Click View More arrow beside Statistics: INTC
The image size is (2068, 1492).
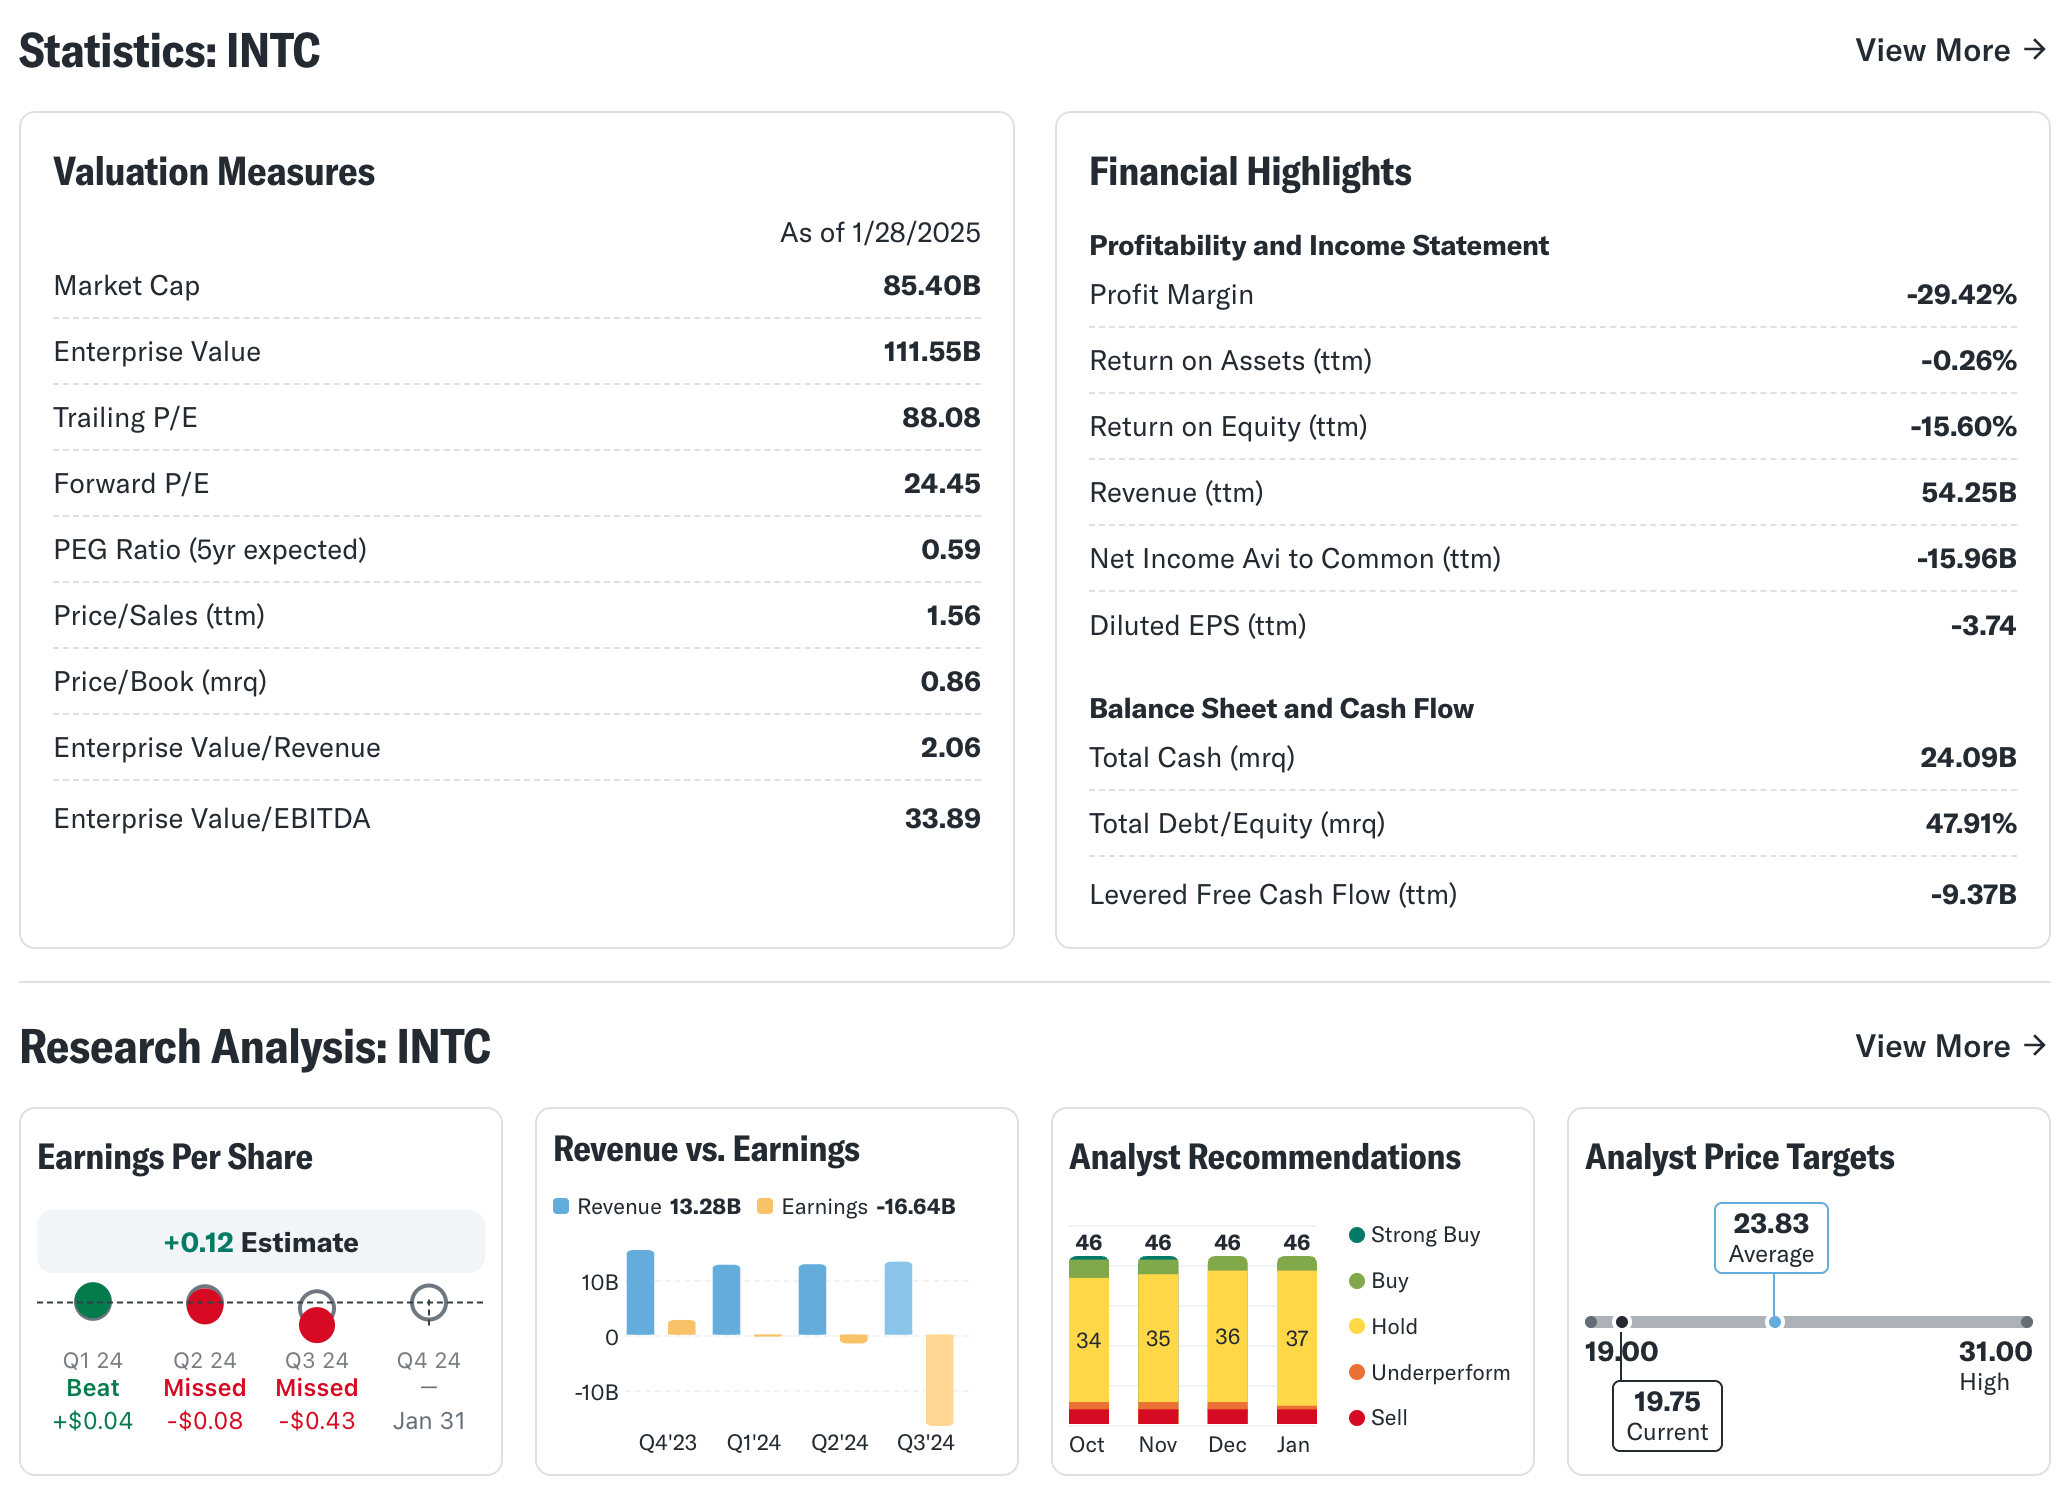(2033, 49)
